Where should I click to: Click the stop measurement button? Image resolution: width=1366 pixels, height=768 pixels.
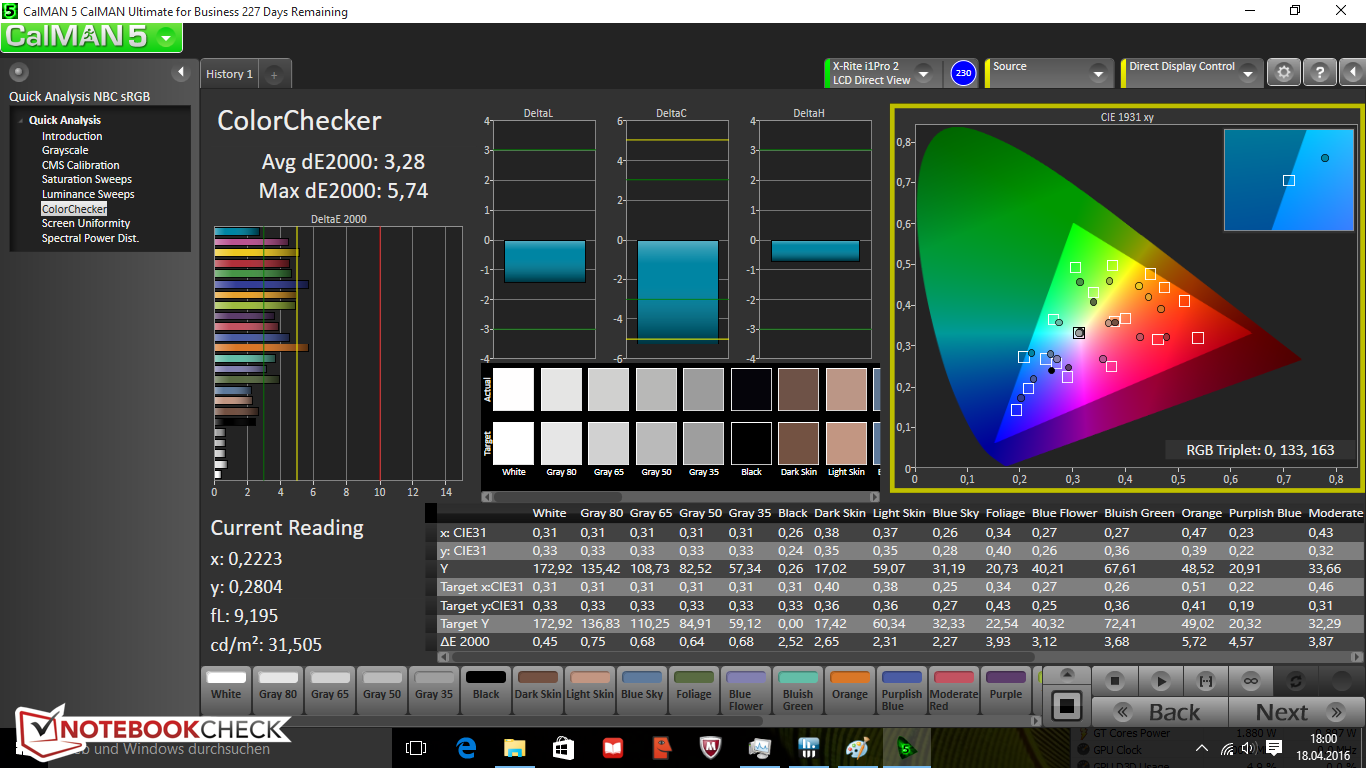(1113, 681)
